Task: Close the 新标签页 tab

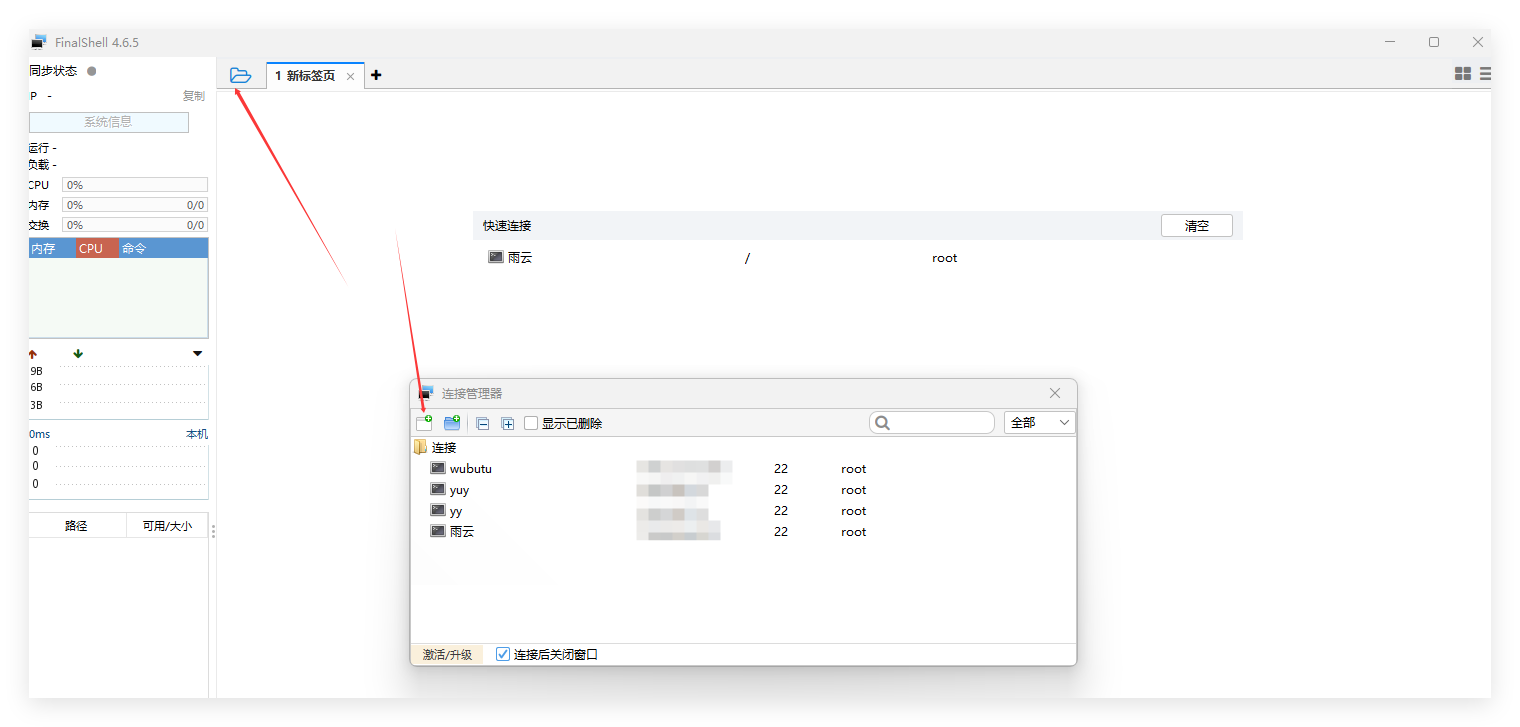Action: coord(350,76)
